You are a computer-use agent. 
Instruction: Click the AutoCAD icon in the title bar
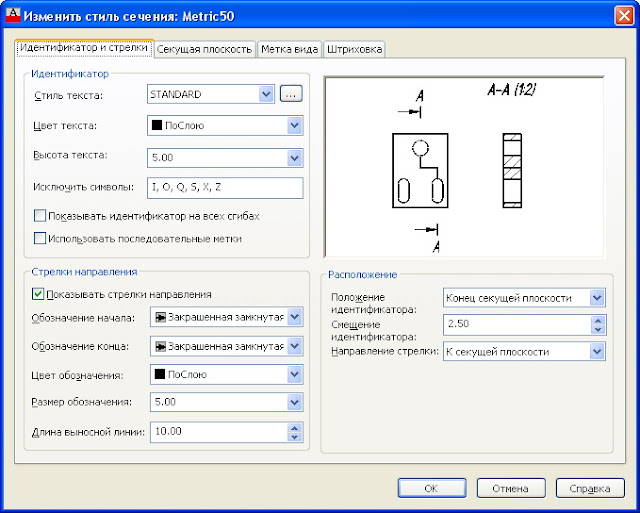click(x=13, y=15)
